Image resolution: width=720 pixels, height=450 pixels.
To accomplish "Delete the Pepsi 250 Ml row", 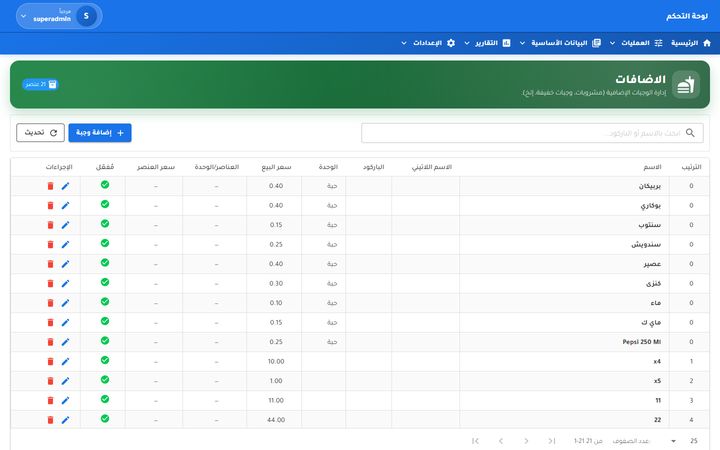I will (51, 342).
